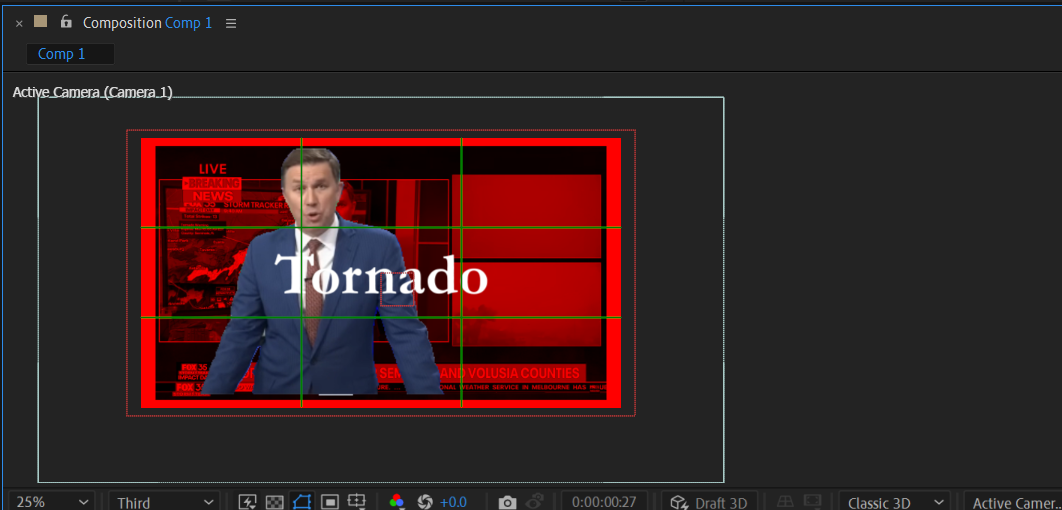Open the Composition panel hamburger menu
Image resolution: width=1062 pixels, height=510 pixels.
coord(231,24)
